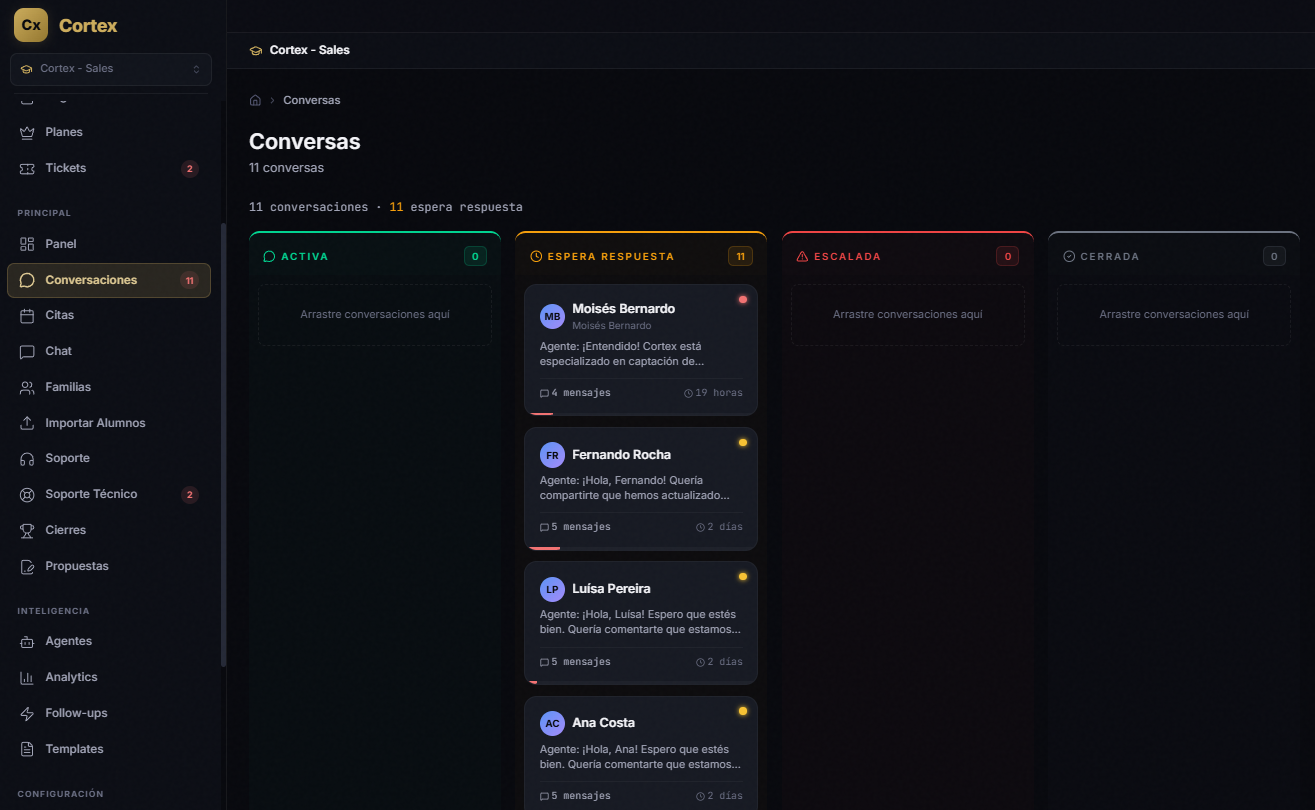Click the red status dot on Moisés Bernardo
This screenshot has width=1315, height=810.
click(743, 299)
